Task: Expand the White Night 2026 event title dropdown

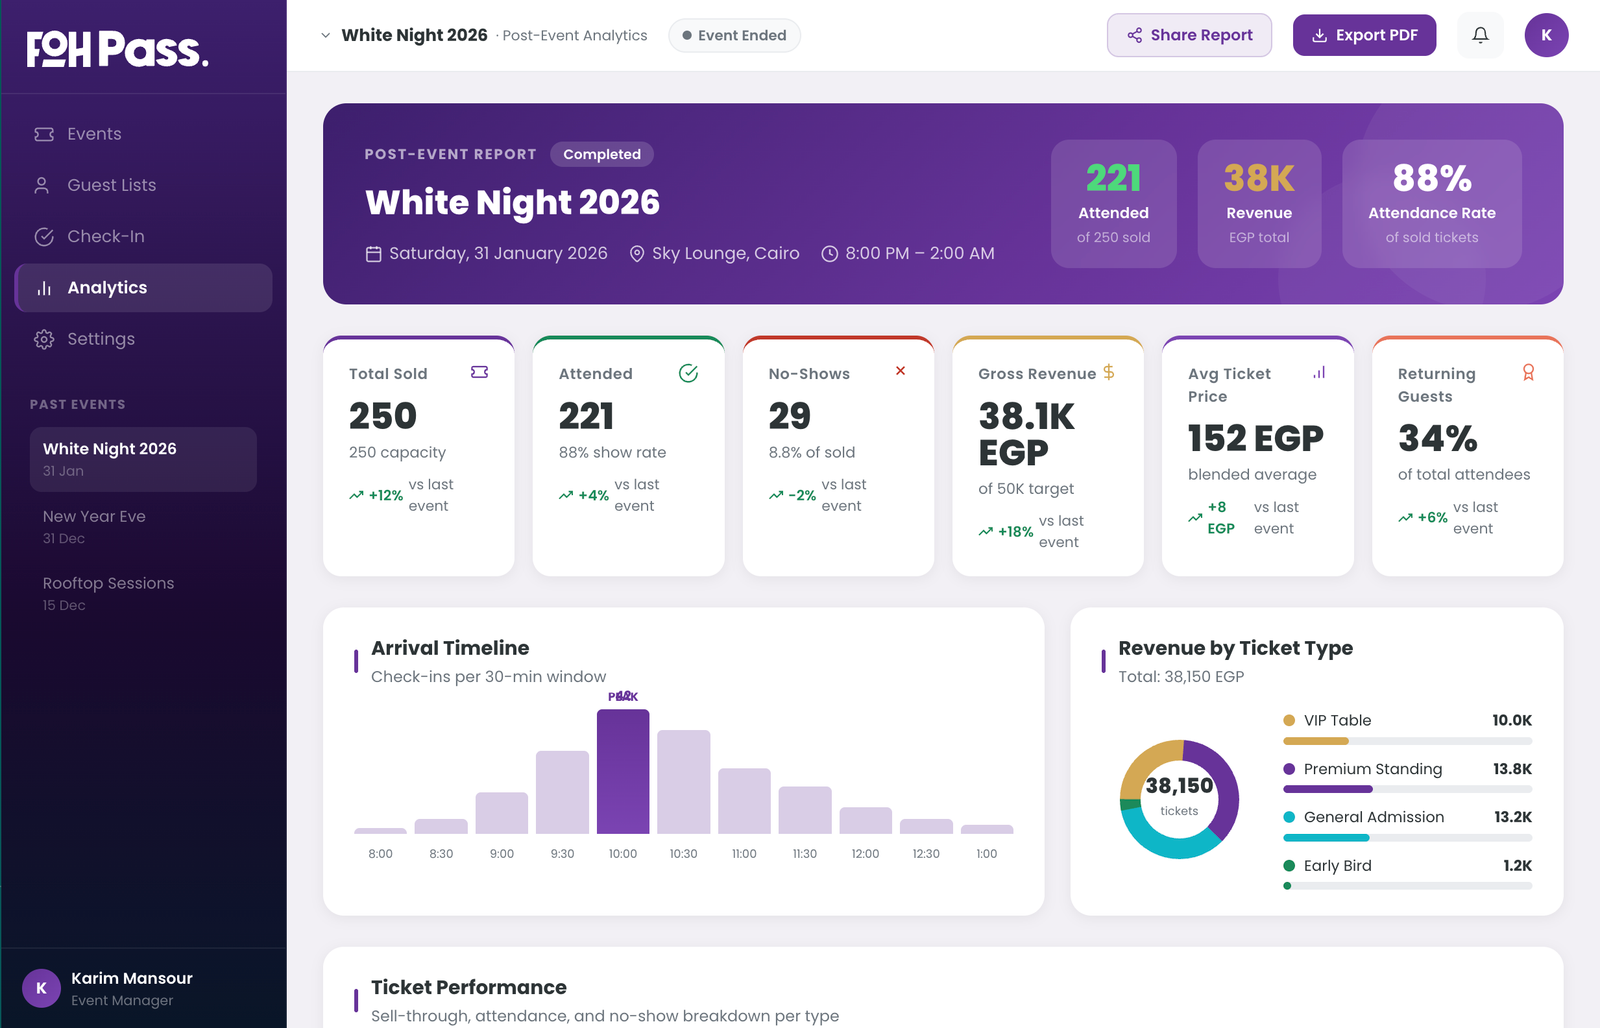Action: coord(325,34)
